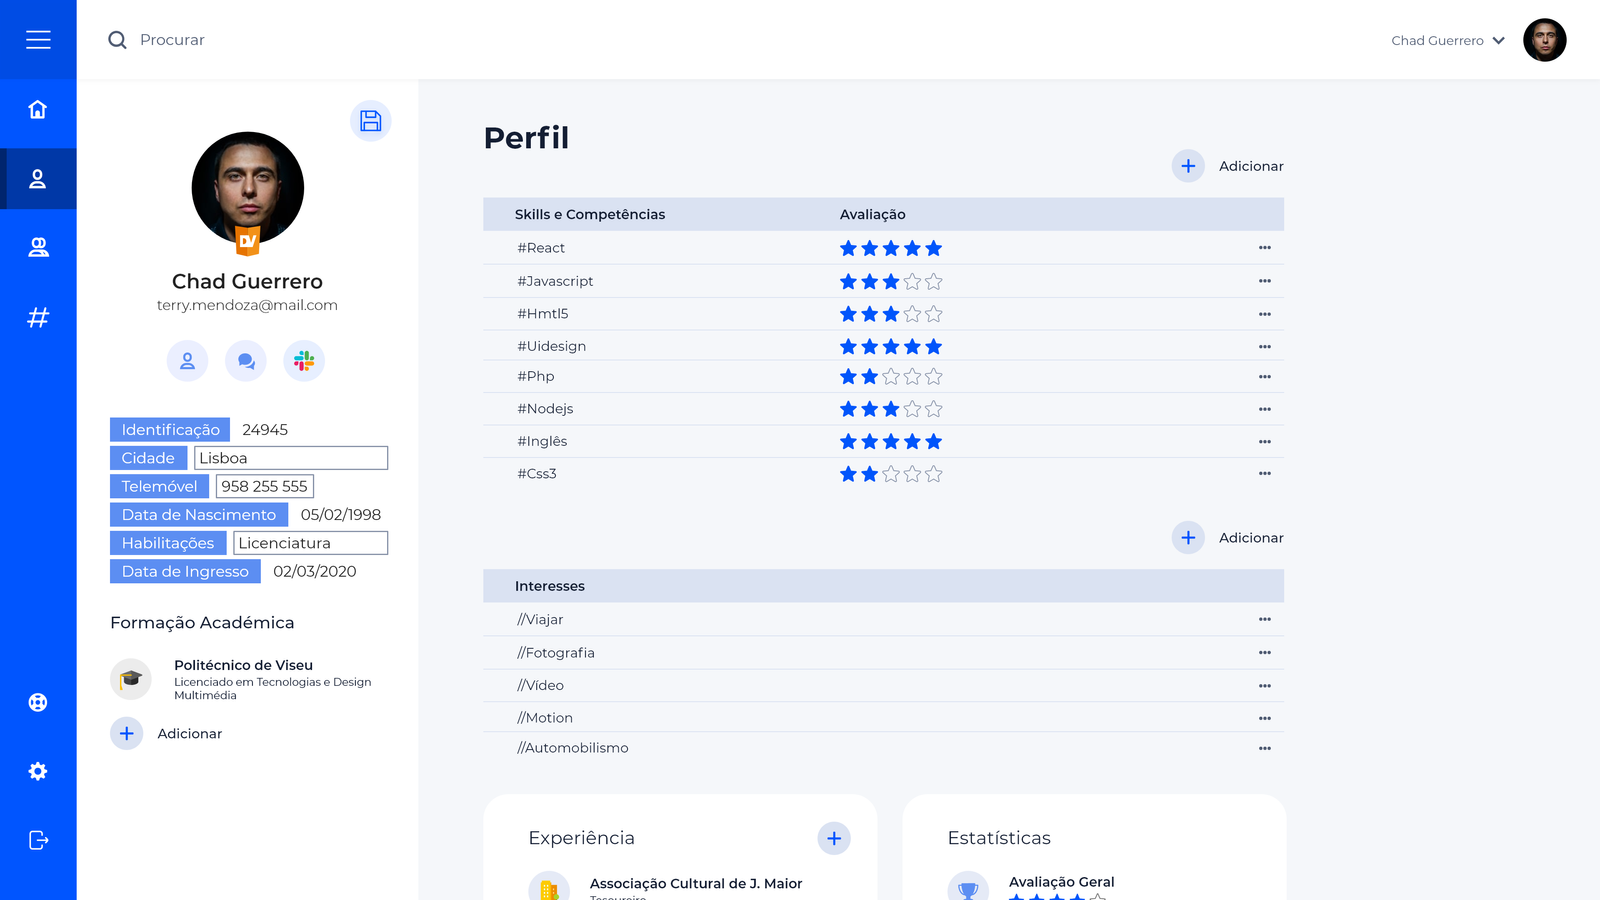The height and width of the screenshot is (900, 1600).
Task: Click Adicionar above the Skills table
Action: (1228, 166)
